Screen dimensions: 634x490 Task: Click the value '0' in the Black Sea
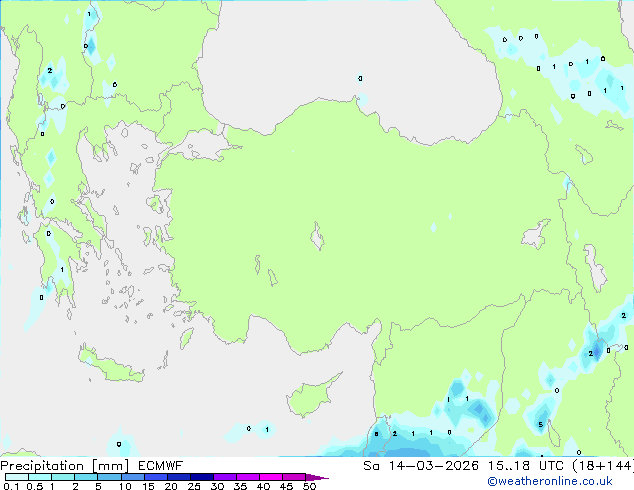360,78
